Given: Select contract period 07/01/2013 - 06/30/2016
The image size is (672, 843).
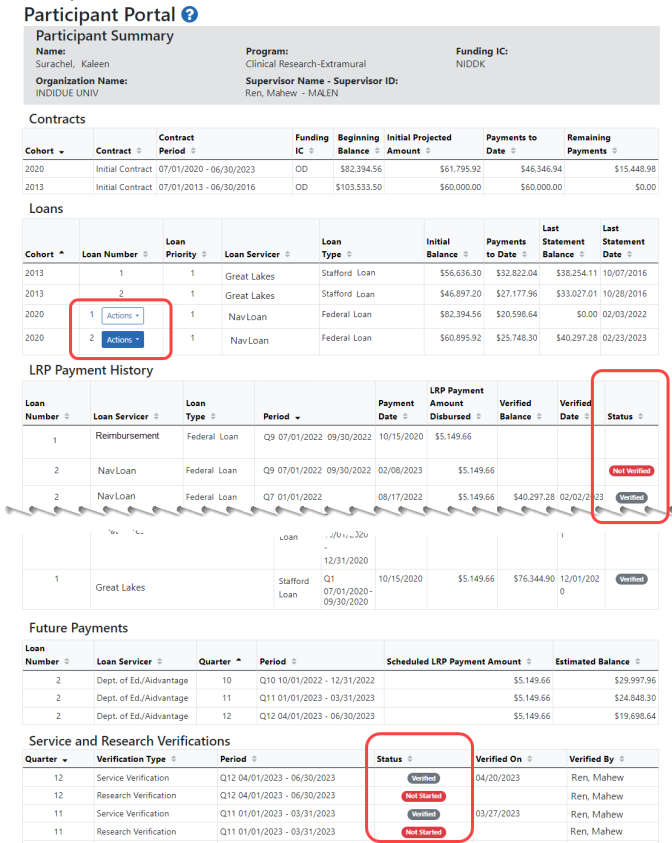Looking at the screenshot, I should coord(207,187).
